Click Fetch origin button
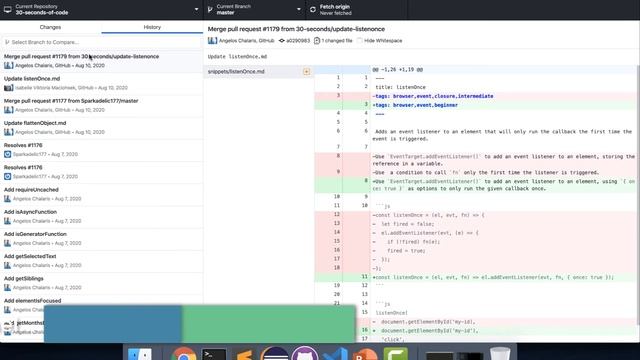640x360 pixels. tap(356, 10)
